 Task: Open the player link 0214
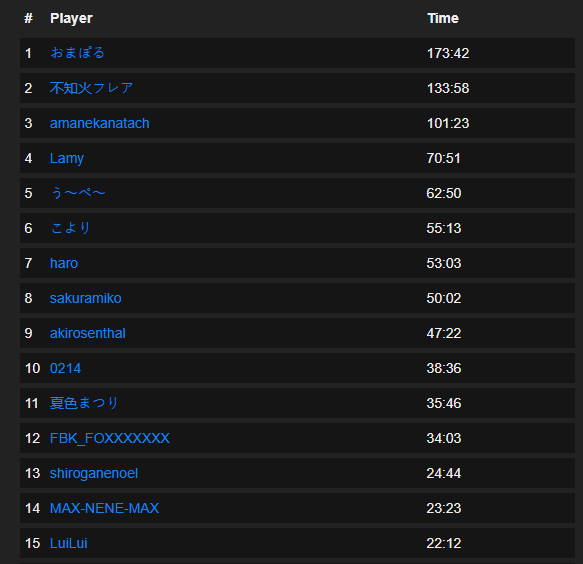pos(65,368)
